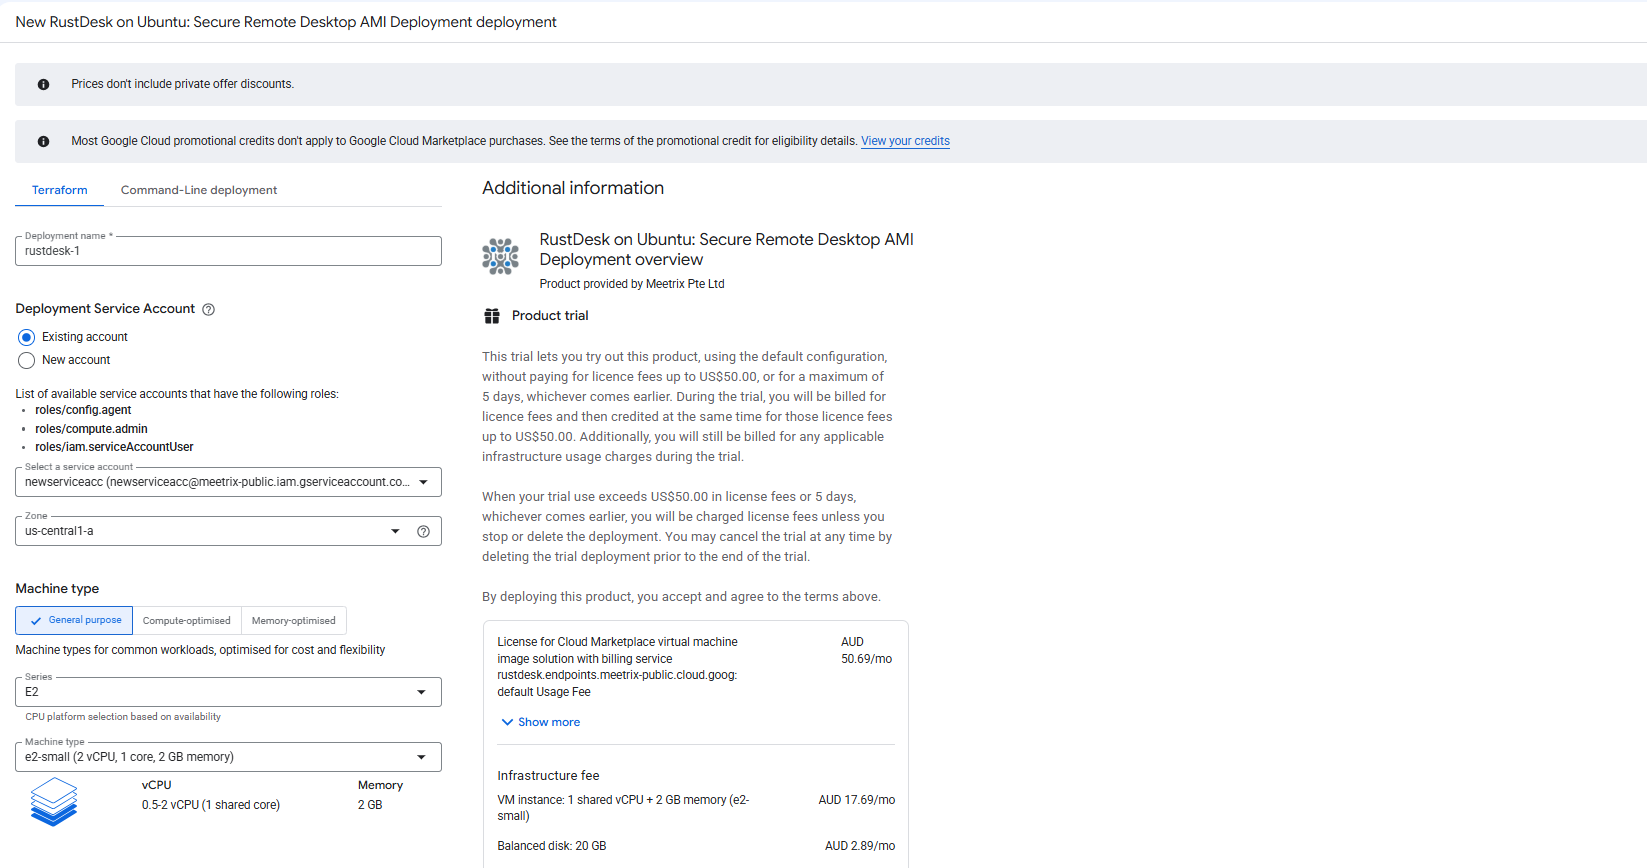Click the Deployment name input field
Image resolution: width=1647 pixels, height=868 pixels.
pos(228,251)
